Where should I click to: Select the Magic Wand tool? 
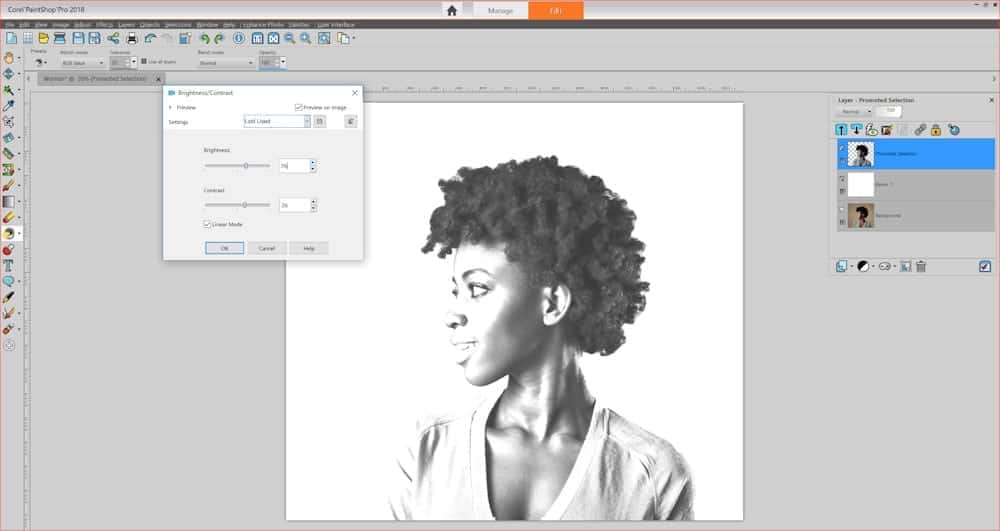pyautogui.click(x=8, y=89)
